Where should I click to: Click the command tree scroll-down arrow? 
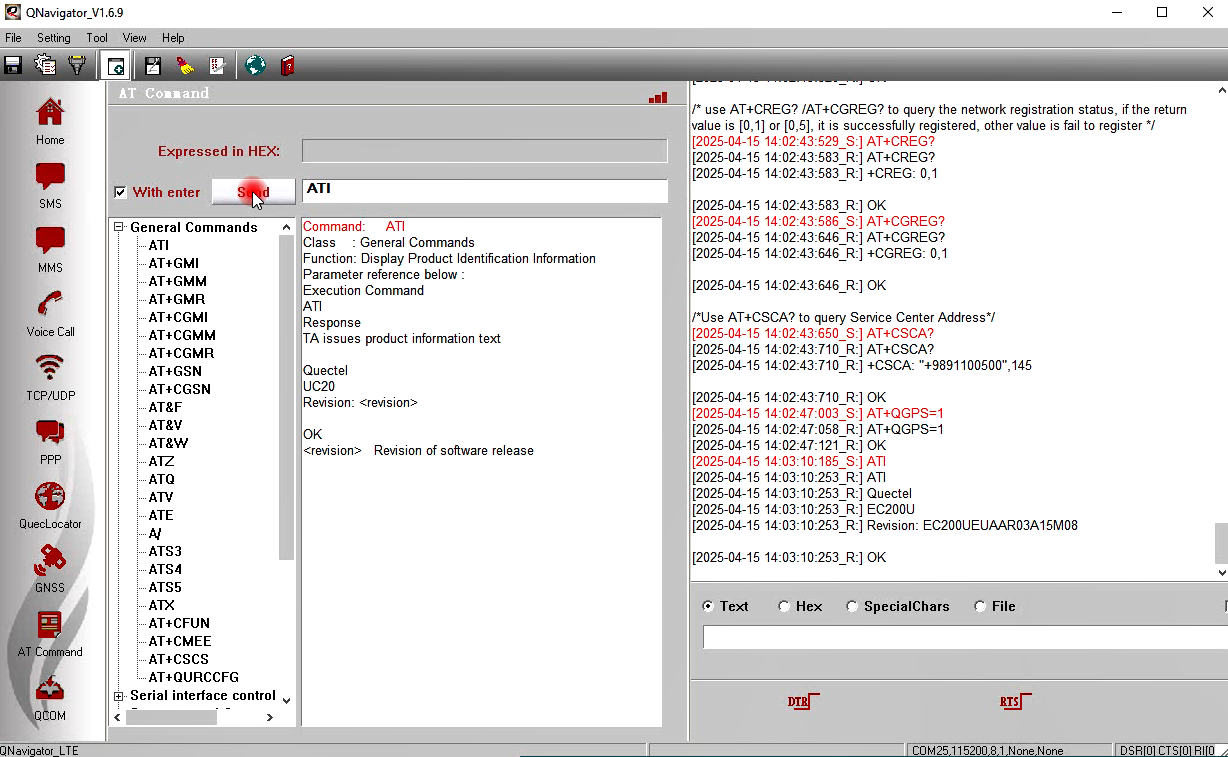(x=287, y=700)
